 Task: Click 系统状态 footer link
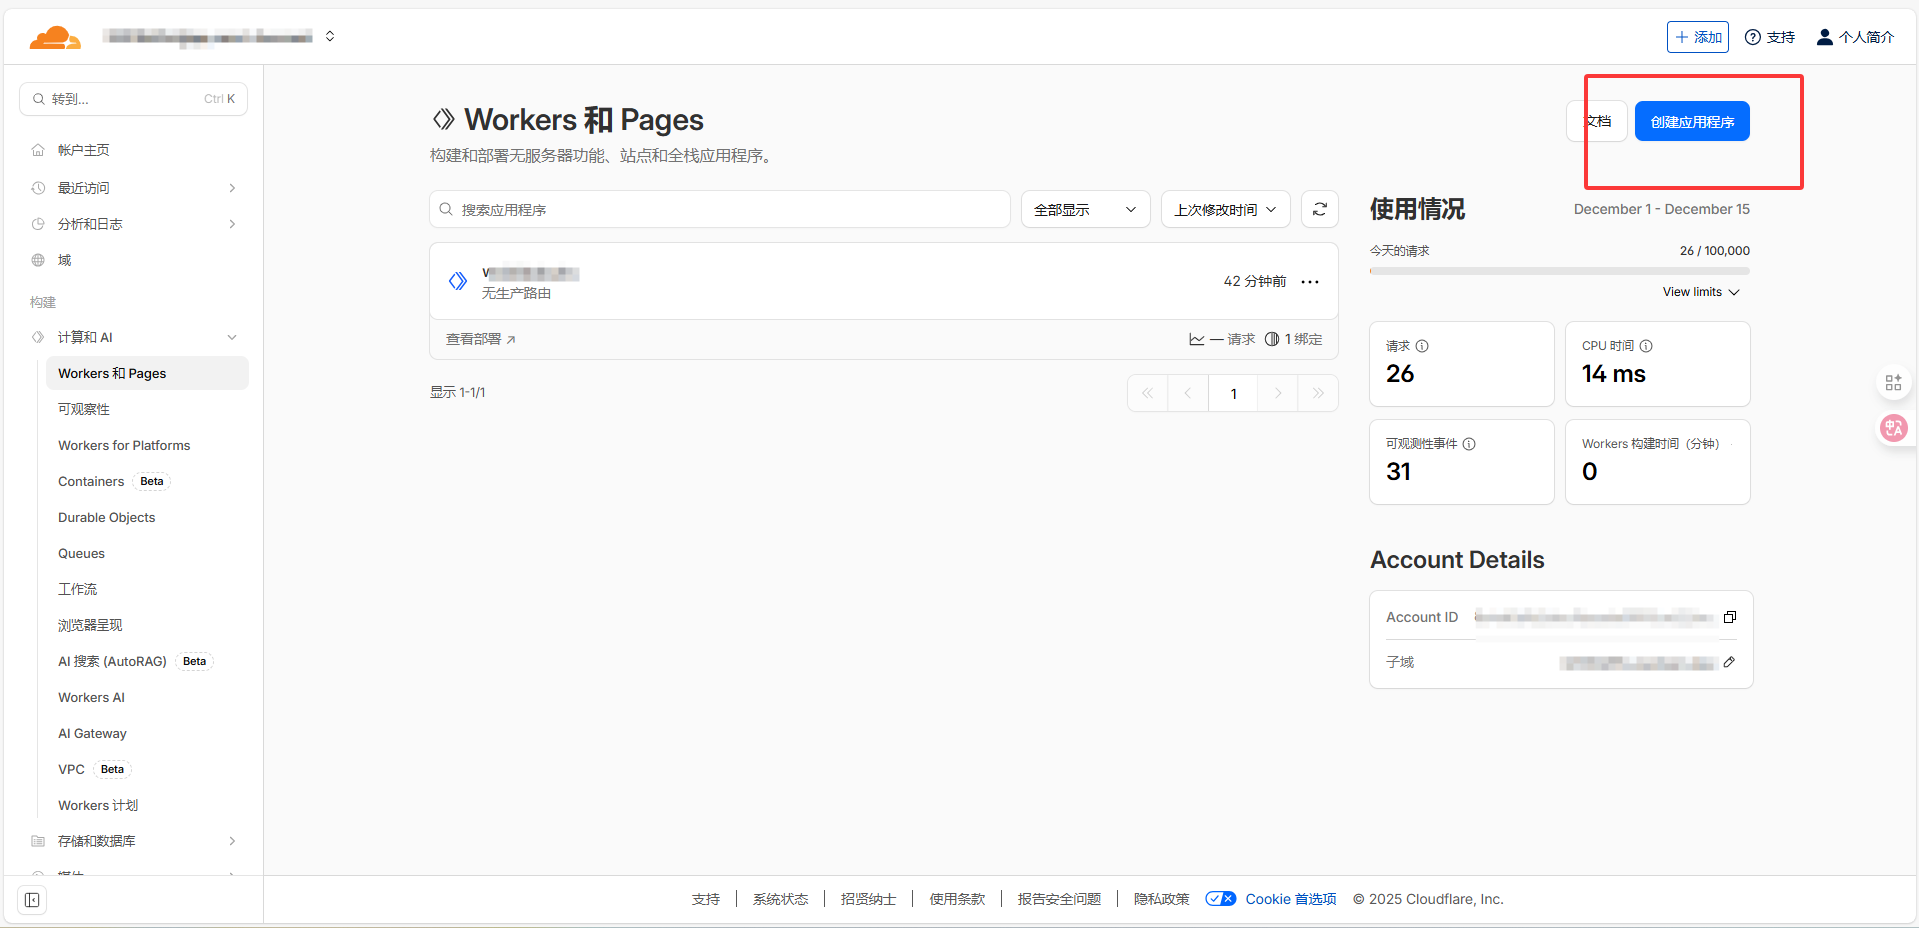tap(780, 899)
